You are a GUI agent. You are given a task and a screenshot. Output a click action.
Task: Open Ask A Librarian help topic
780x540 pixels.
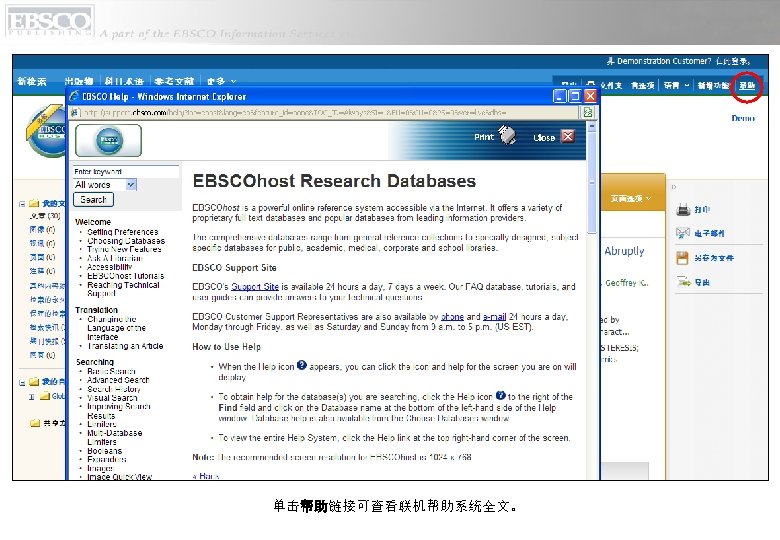[114, 258]
